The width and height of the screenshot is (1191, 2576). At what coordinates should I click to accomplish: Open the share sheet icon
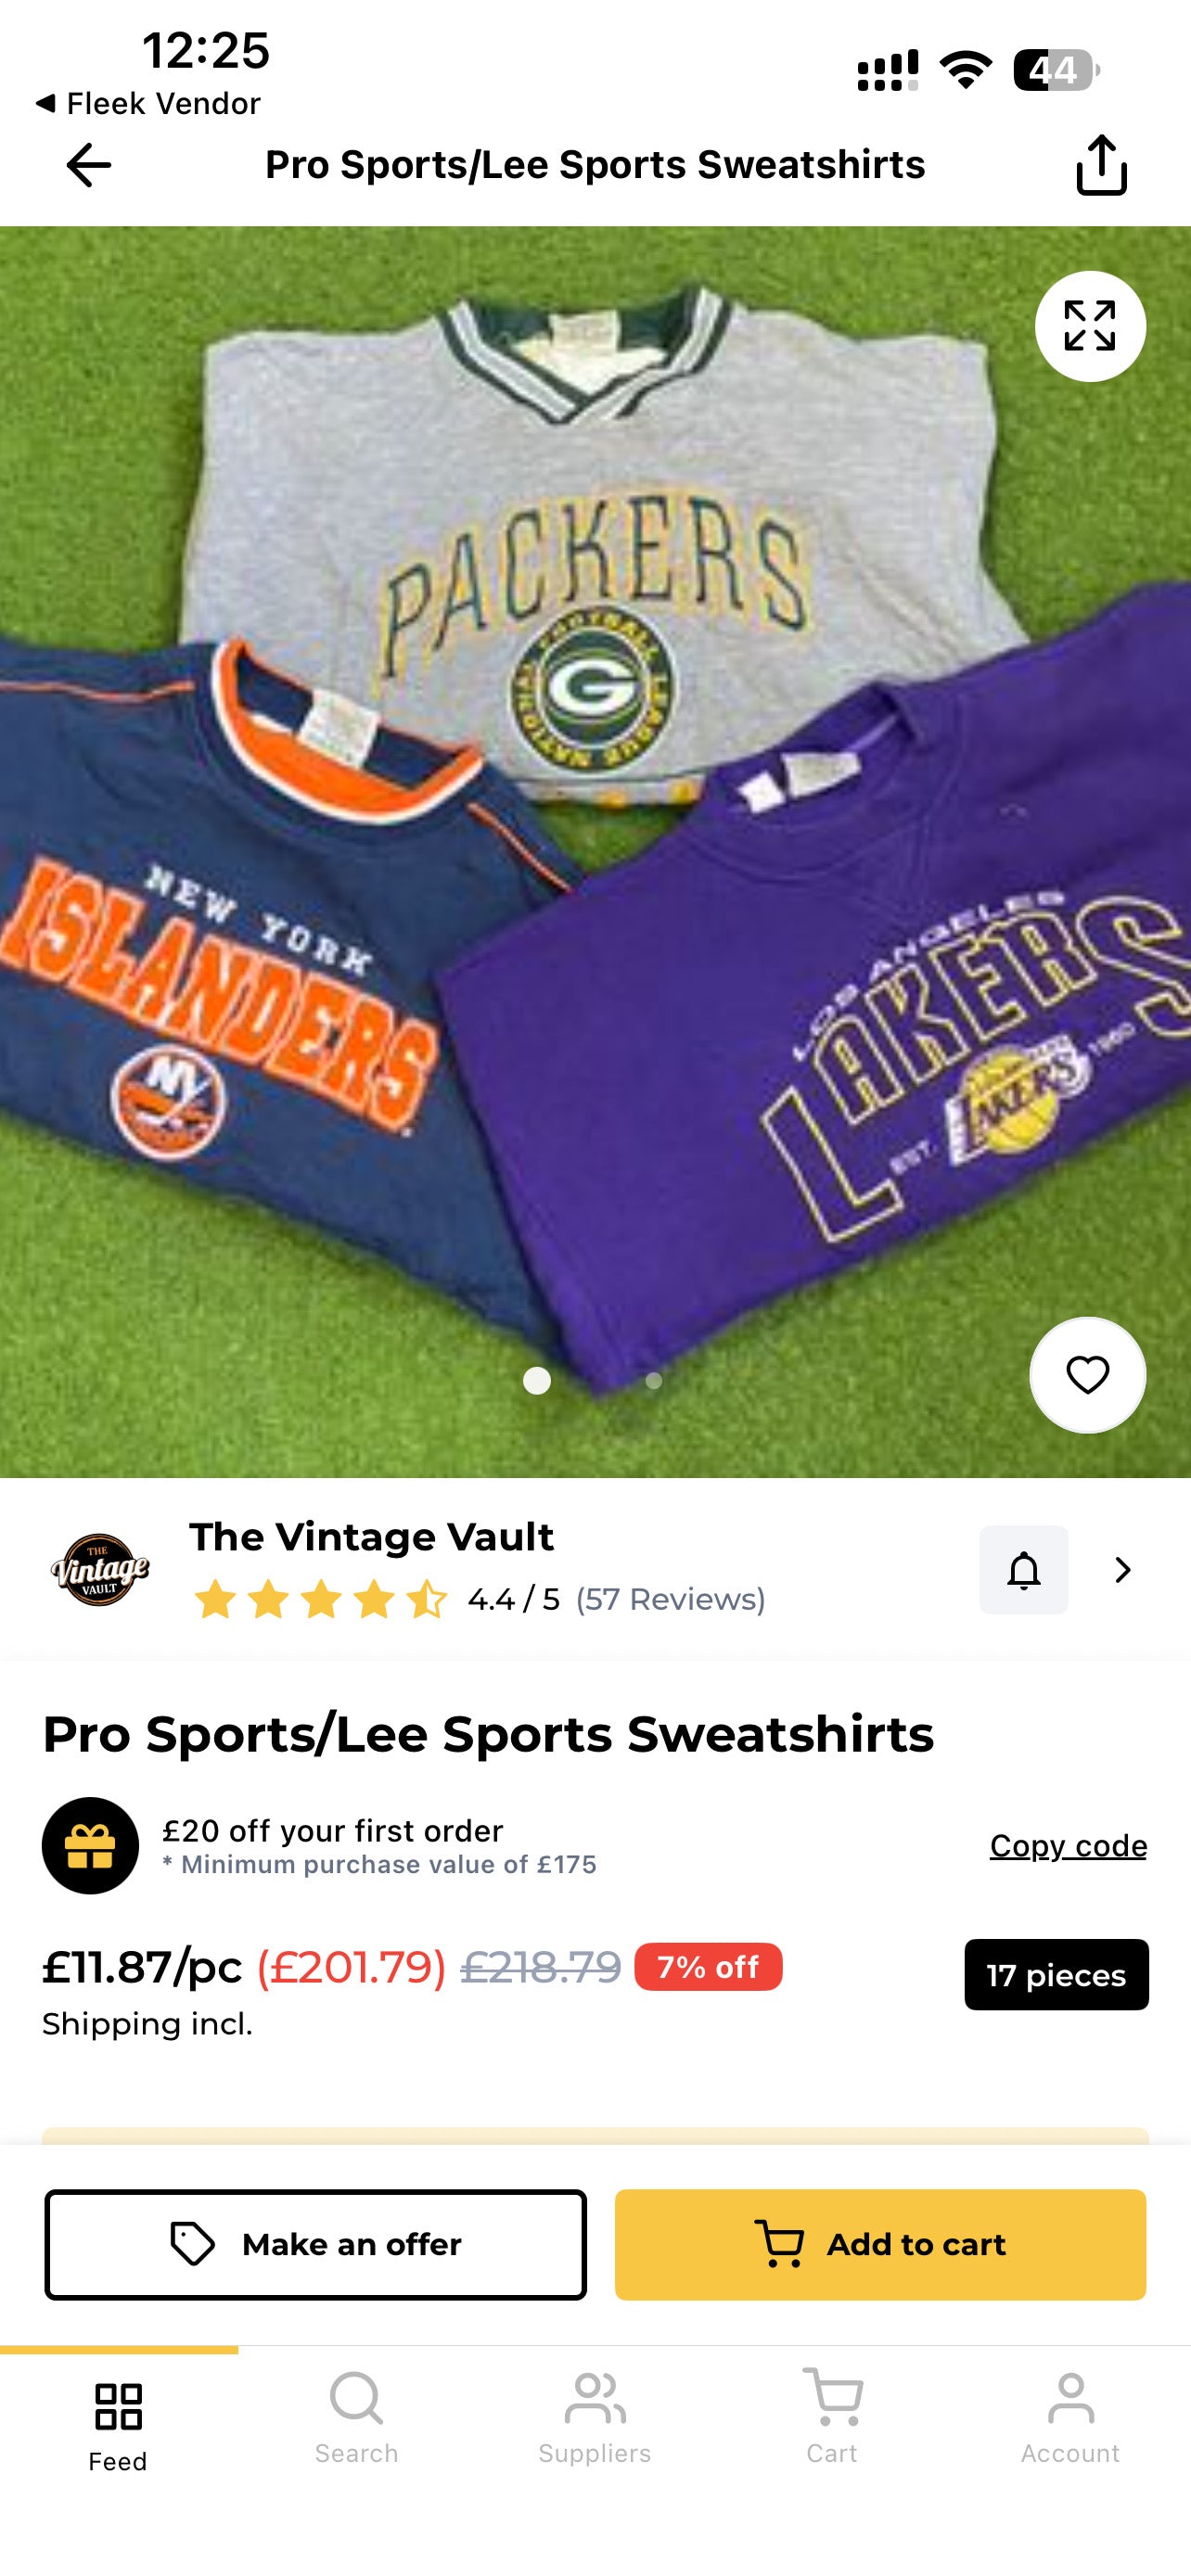coord(1101,165)
